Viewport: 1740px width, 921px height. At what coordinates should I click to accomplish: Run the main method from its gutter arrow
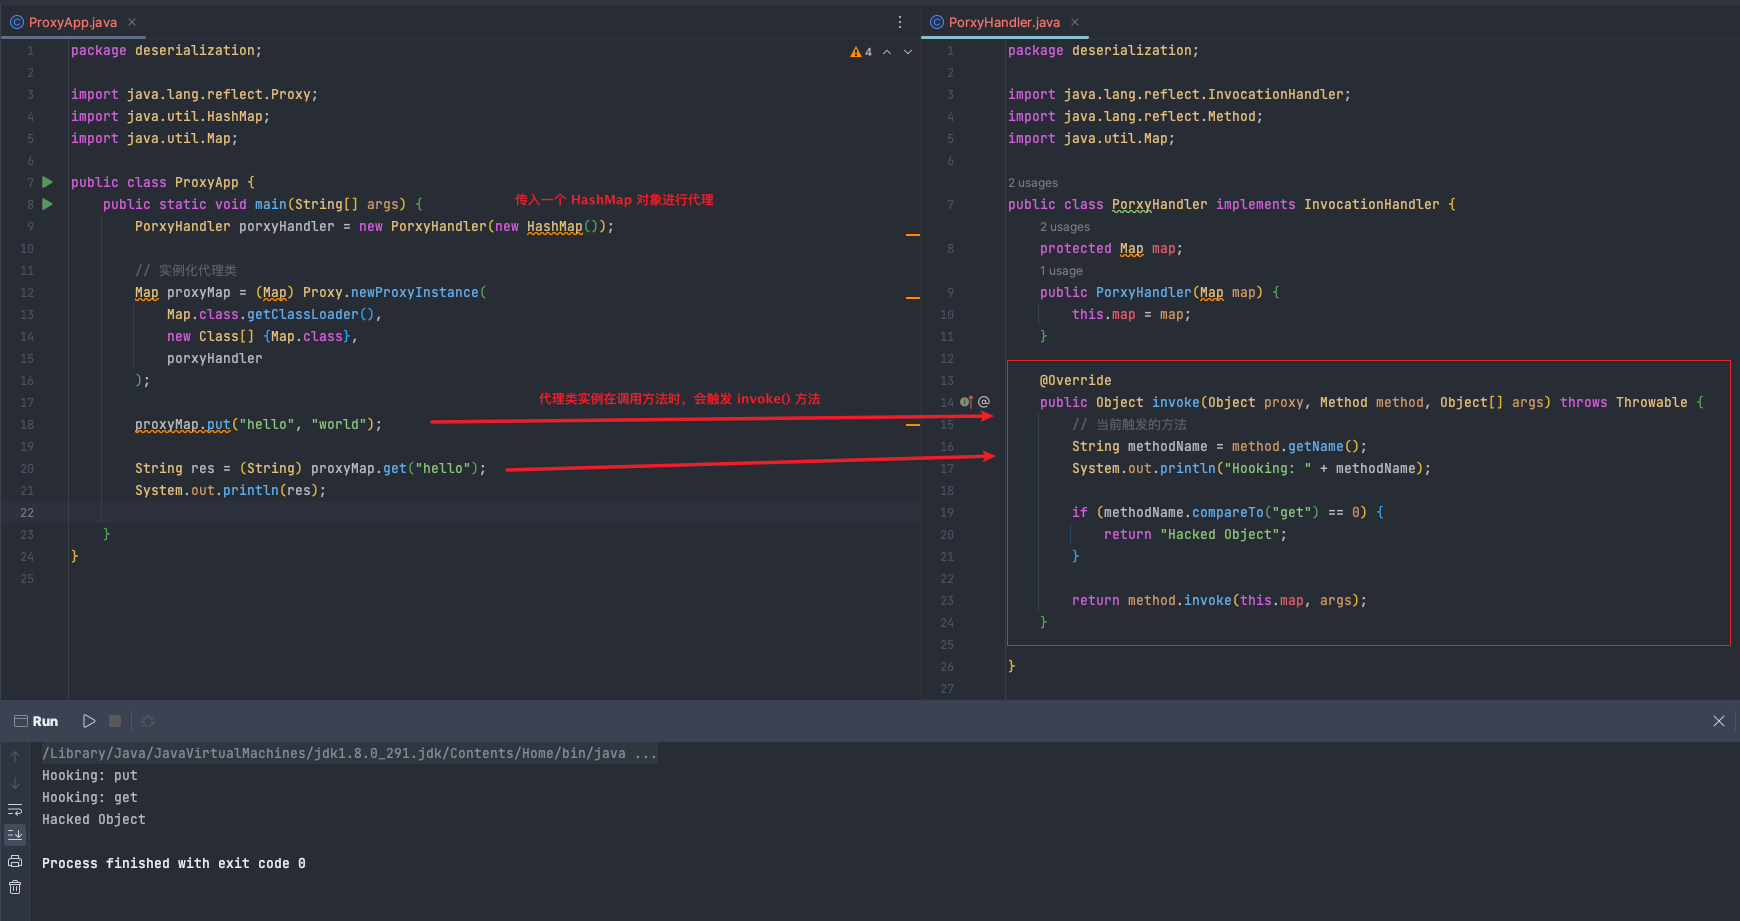47,204
